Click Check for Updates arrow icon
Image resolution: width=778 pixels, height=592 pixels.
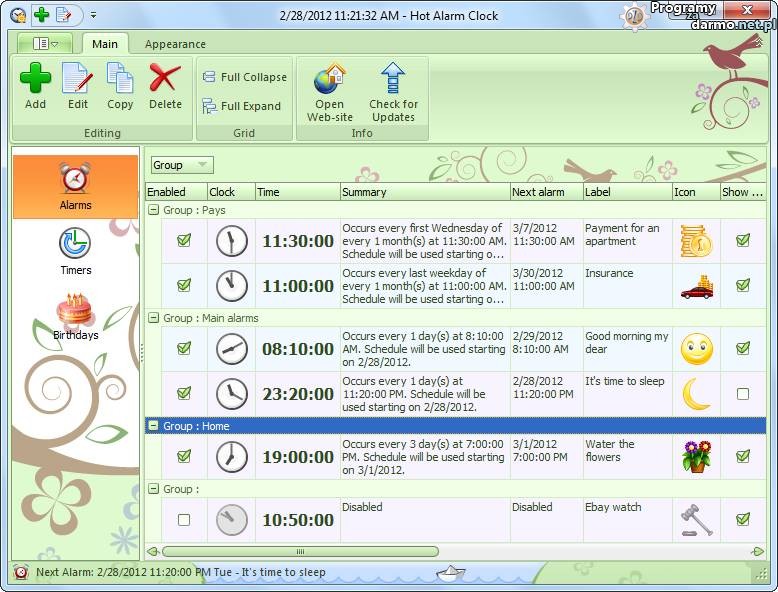click(x=393, y=80)
